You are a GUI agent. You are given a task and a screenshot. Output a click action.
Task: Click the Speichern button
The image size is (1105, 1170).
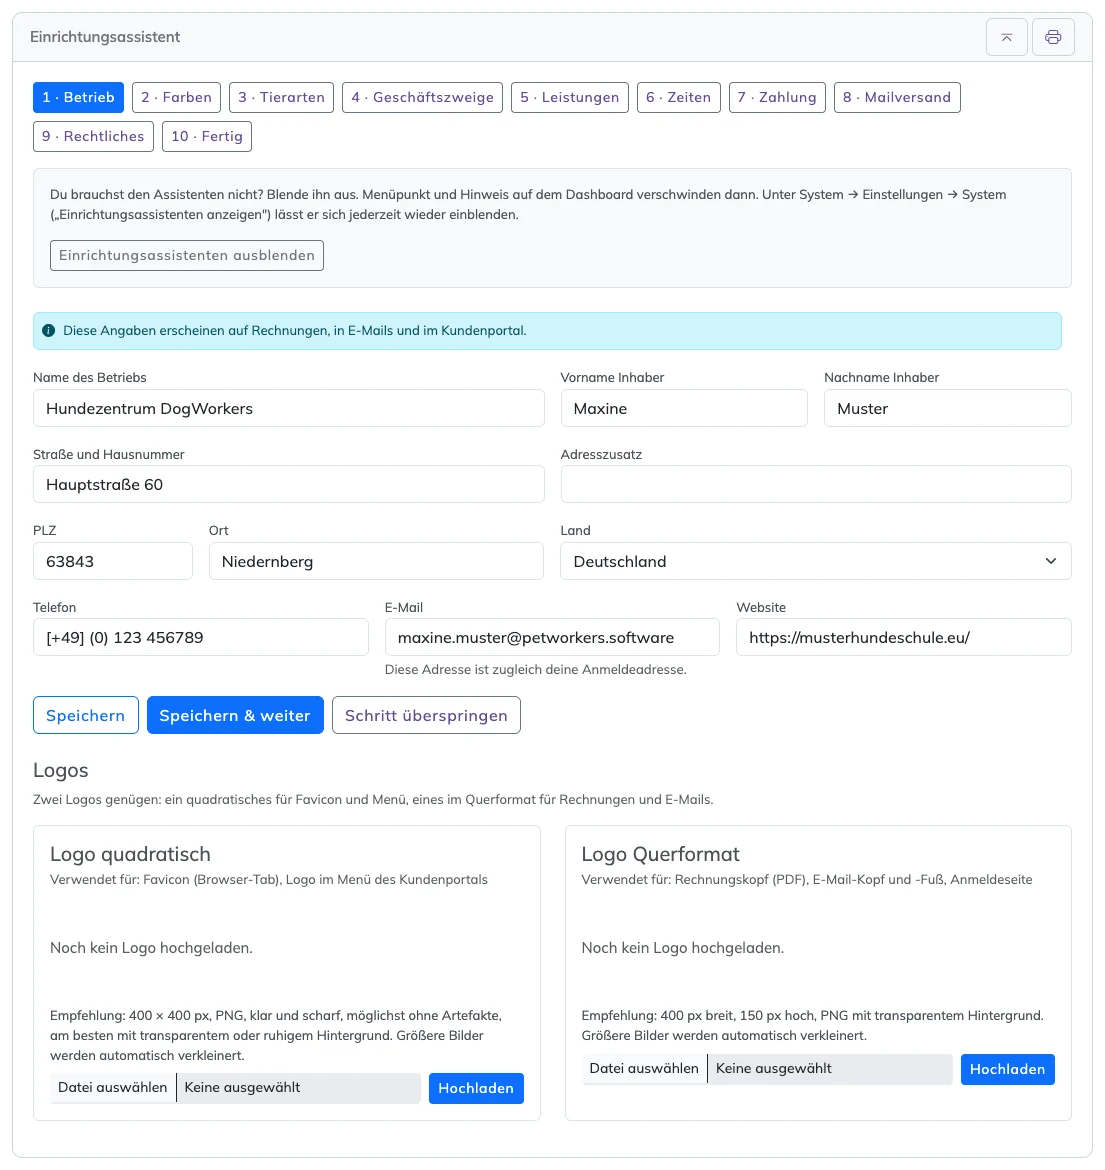(86, 715)
